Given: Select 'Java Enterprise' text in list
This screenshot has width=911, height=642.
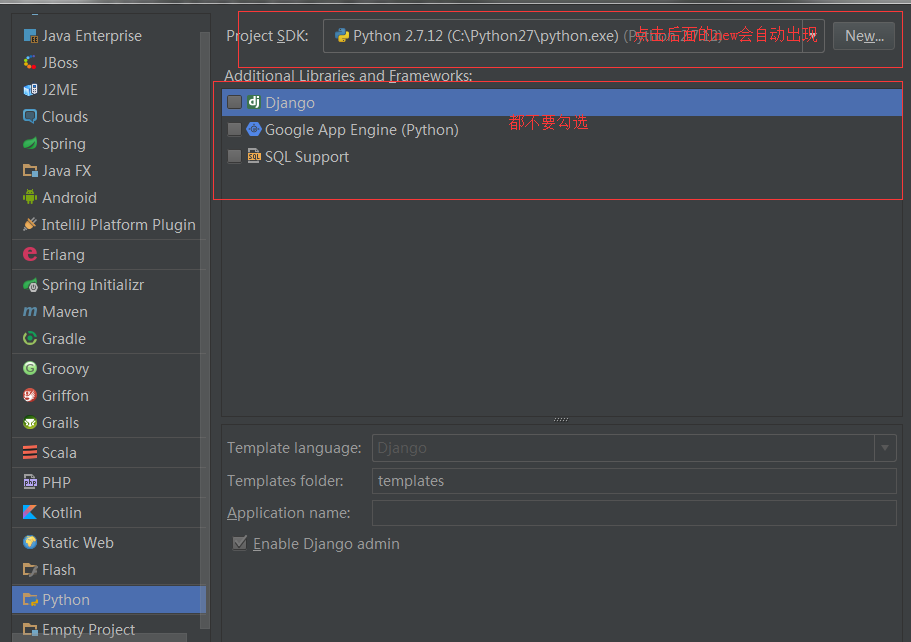Looking at the screenshot, I should click(x=92, y=36).
